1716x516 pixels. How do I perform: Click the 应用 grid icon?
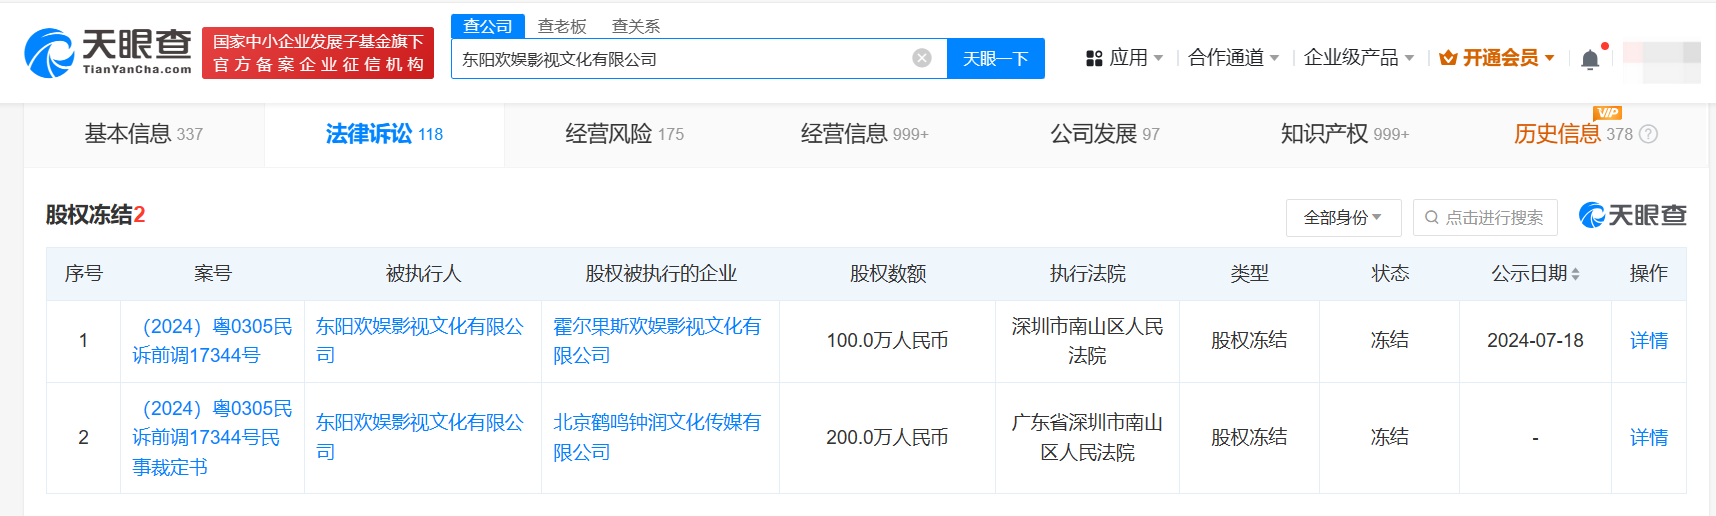1094,58
